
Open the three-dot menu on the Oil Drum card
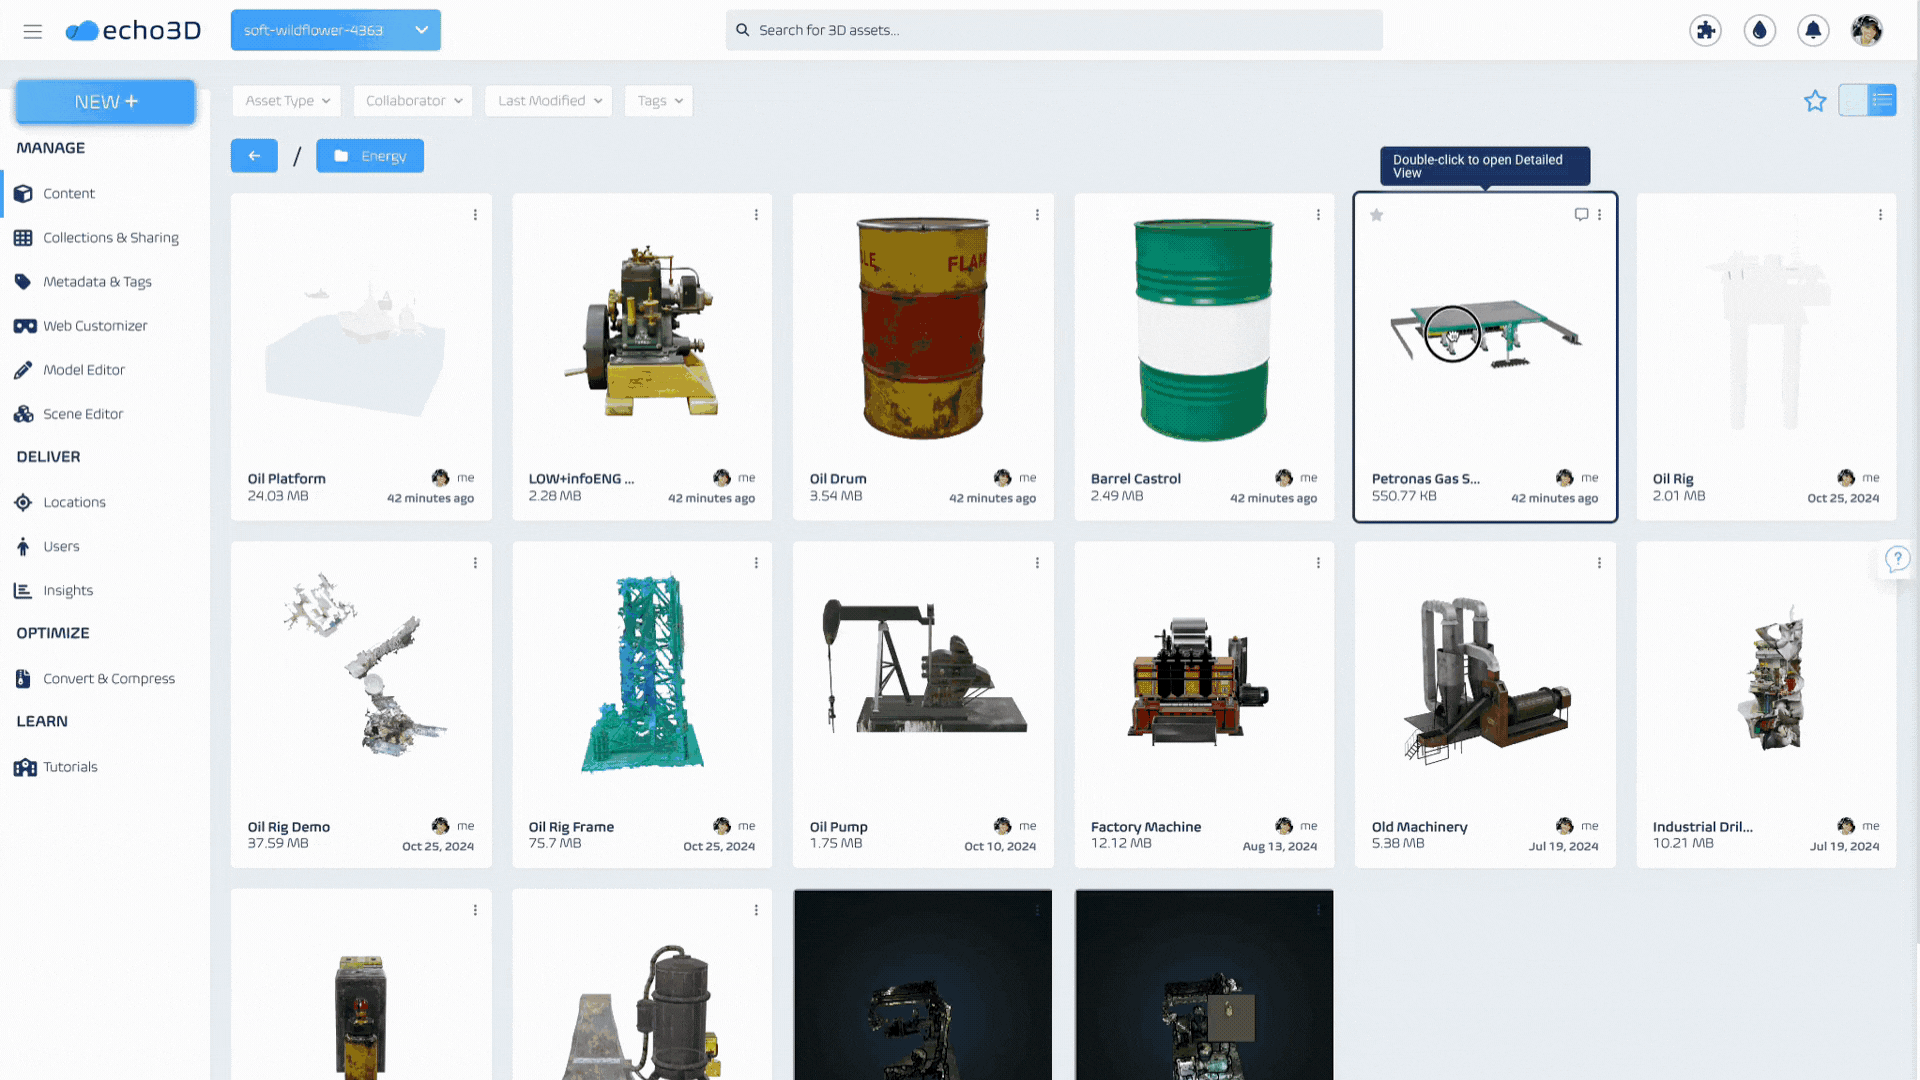(1037, 215)
